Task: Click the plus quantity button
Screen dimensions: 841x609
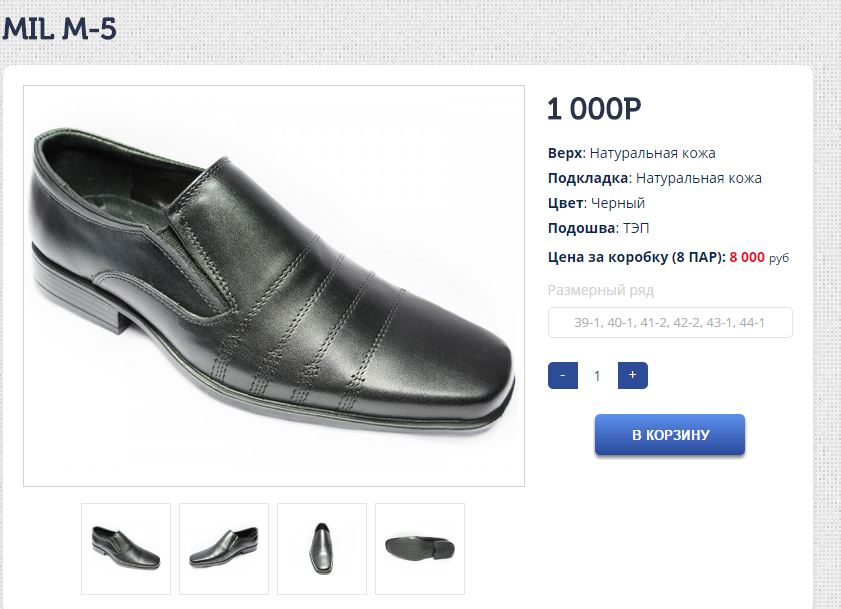Action: [633, 376]
